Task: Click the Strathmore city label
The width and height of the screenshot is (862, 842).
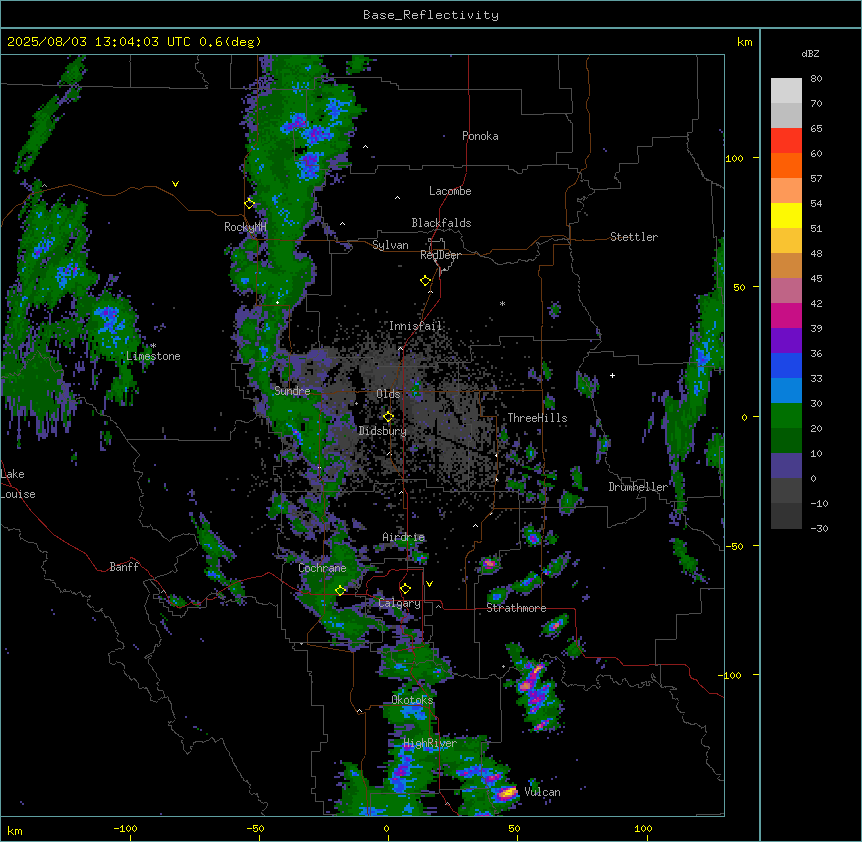Action: click(x=516, y=608)
